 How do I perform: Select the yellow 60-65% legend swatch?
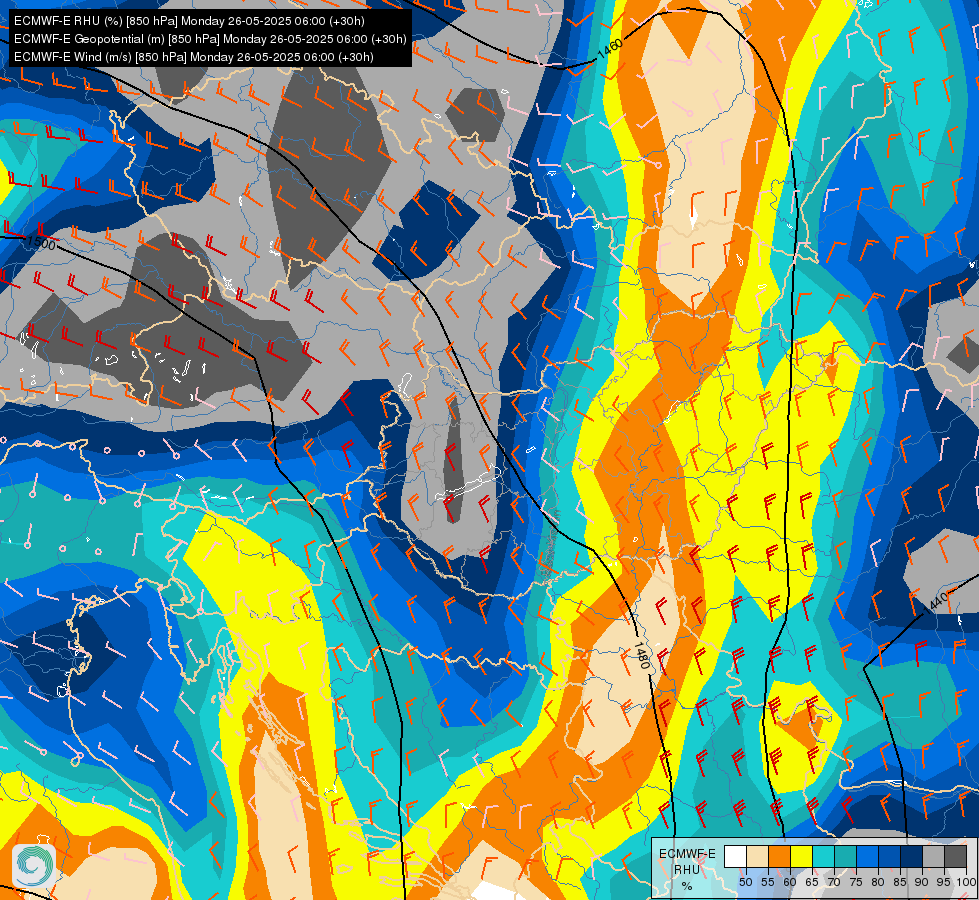(802, 856)
